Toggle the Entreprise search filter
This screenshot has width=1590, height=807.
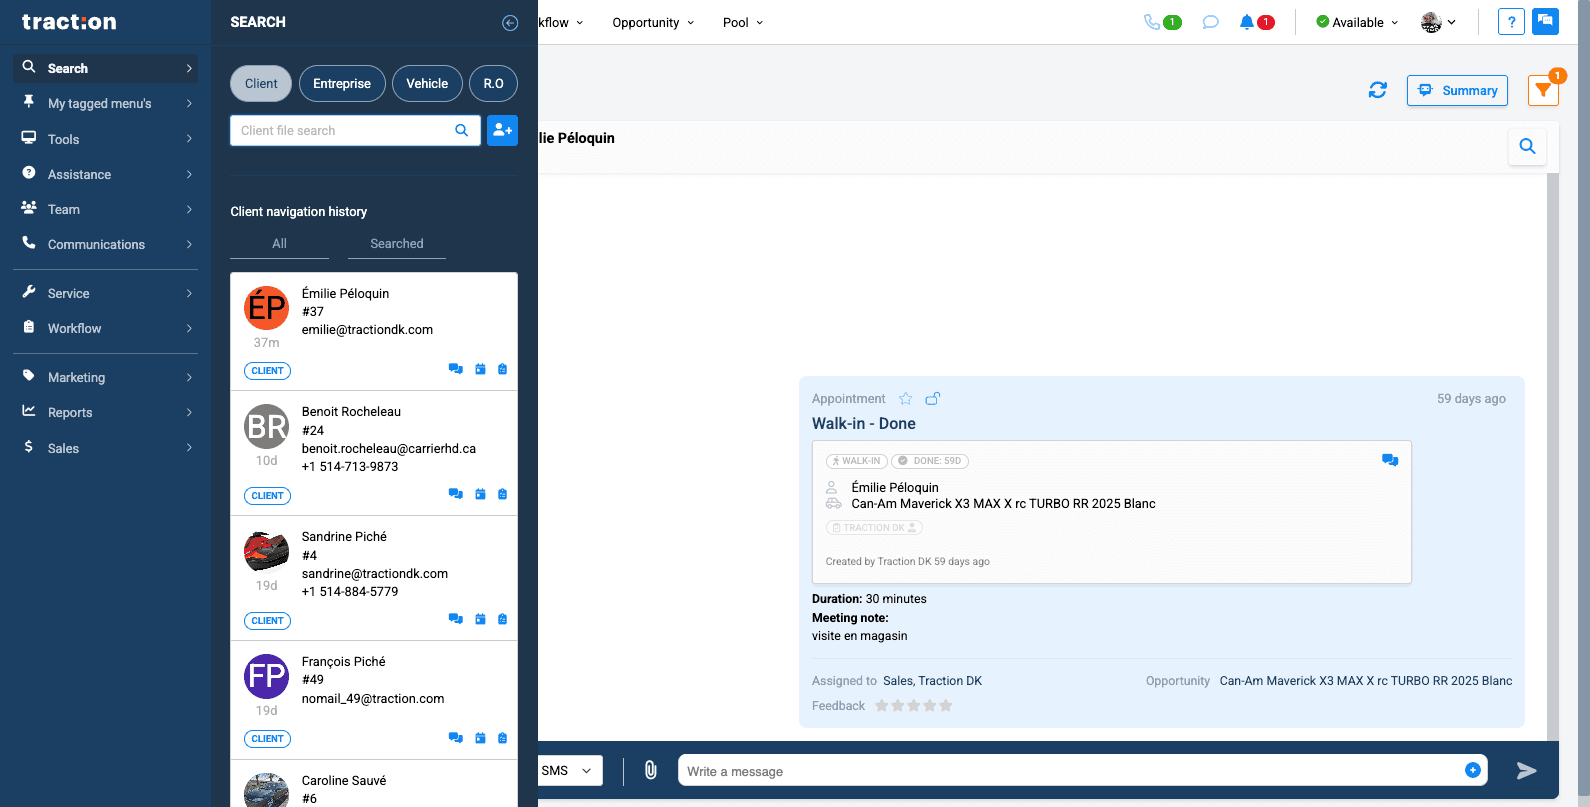pos(342,84)
